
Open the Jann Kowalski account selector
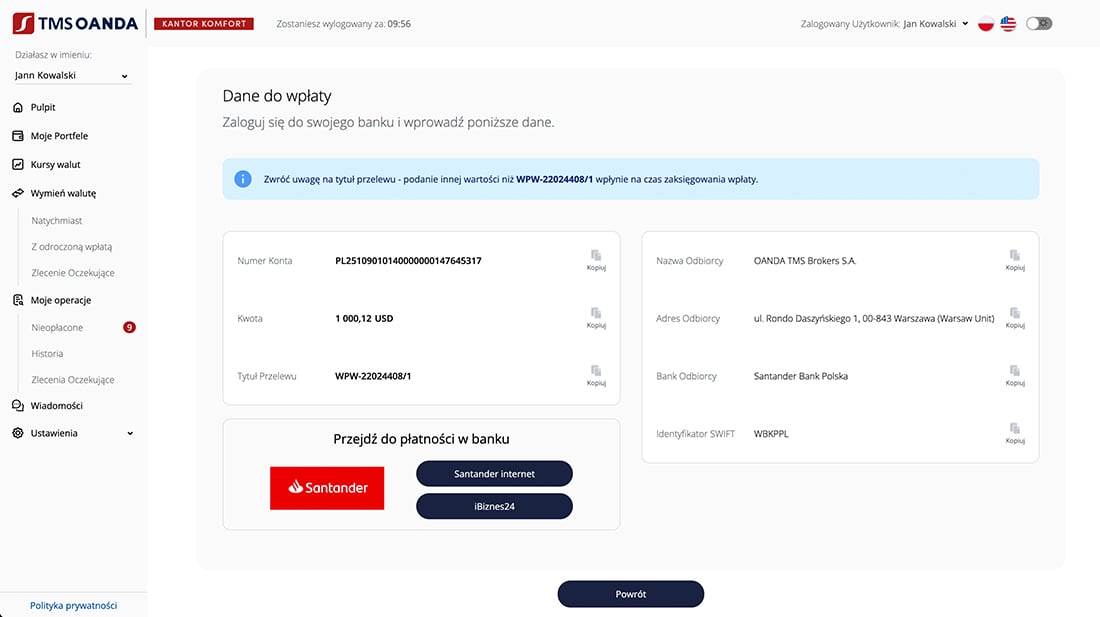pos(72,75)
